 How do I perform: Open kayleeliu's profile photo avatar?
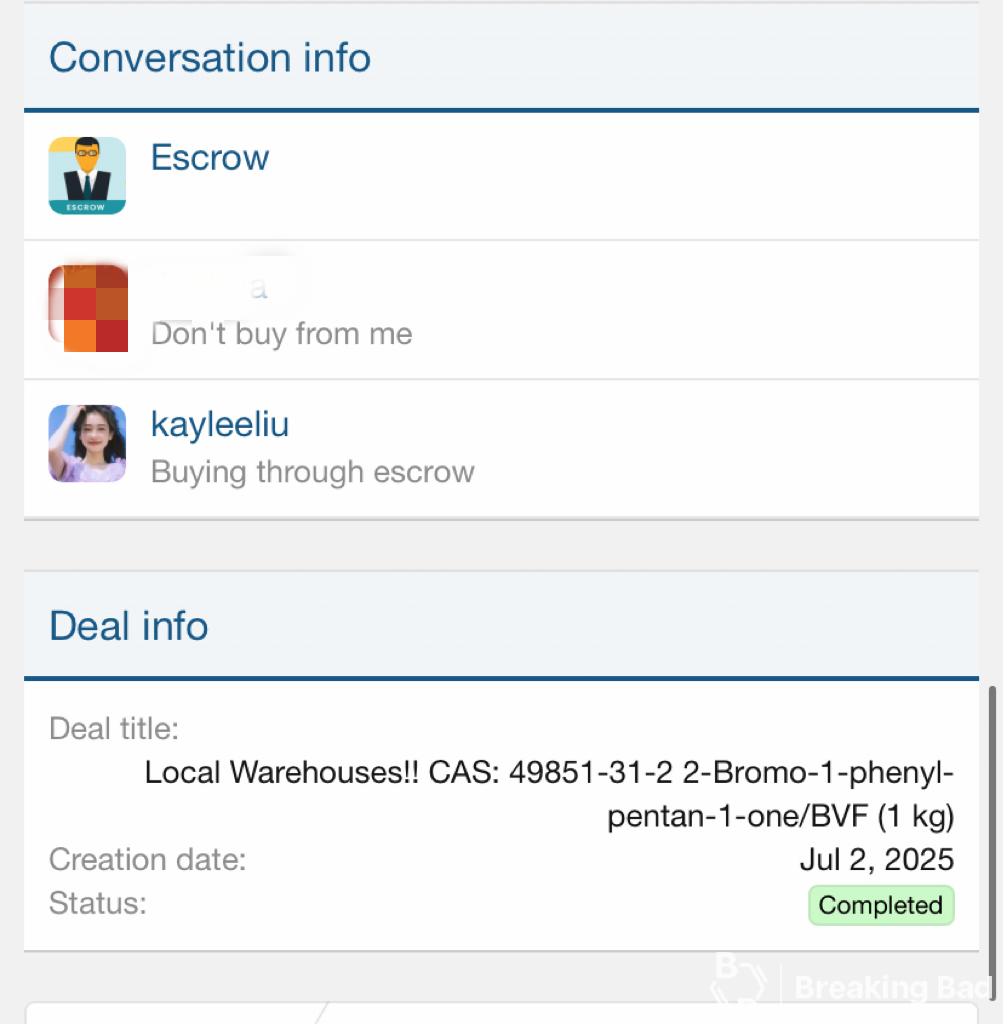click(87, 443)
